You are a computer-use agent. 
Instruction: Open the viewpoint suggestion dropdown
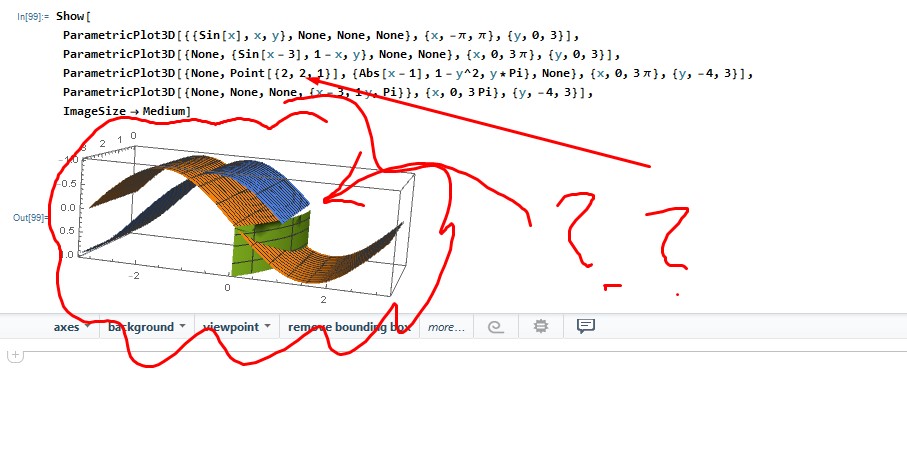[237, 327]
